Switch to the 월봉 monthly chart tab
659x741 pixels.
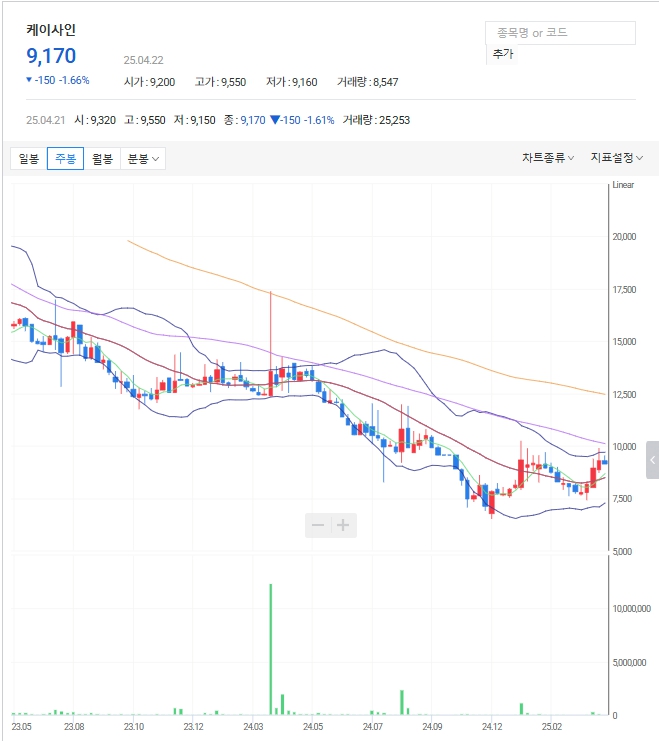[102, 158]
